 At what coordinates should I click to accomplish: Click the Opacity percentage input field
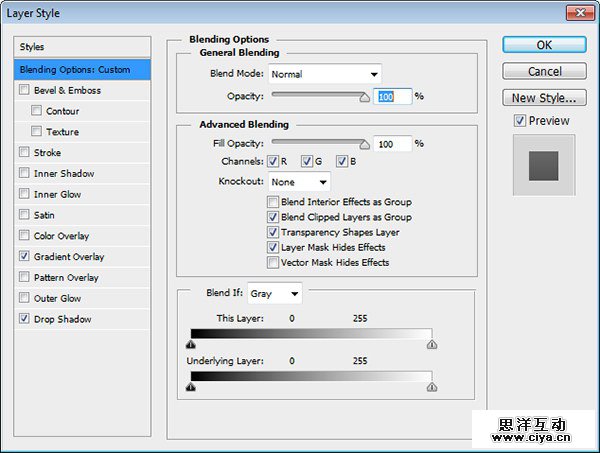[x=391, y=96]
